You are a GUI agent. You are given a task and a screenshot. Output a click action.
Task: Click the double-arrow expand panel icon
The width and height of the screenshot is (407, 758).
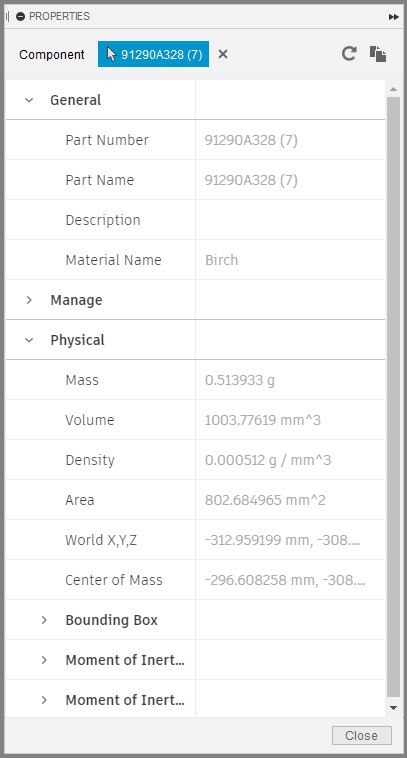point(394,17)
